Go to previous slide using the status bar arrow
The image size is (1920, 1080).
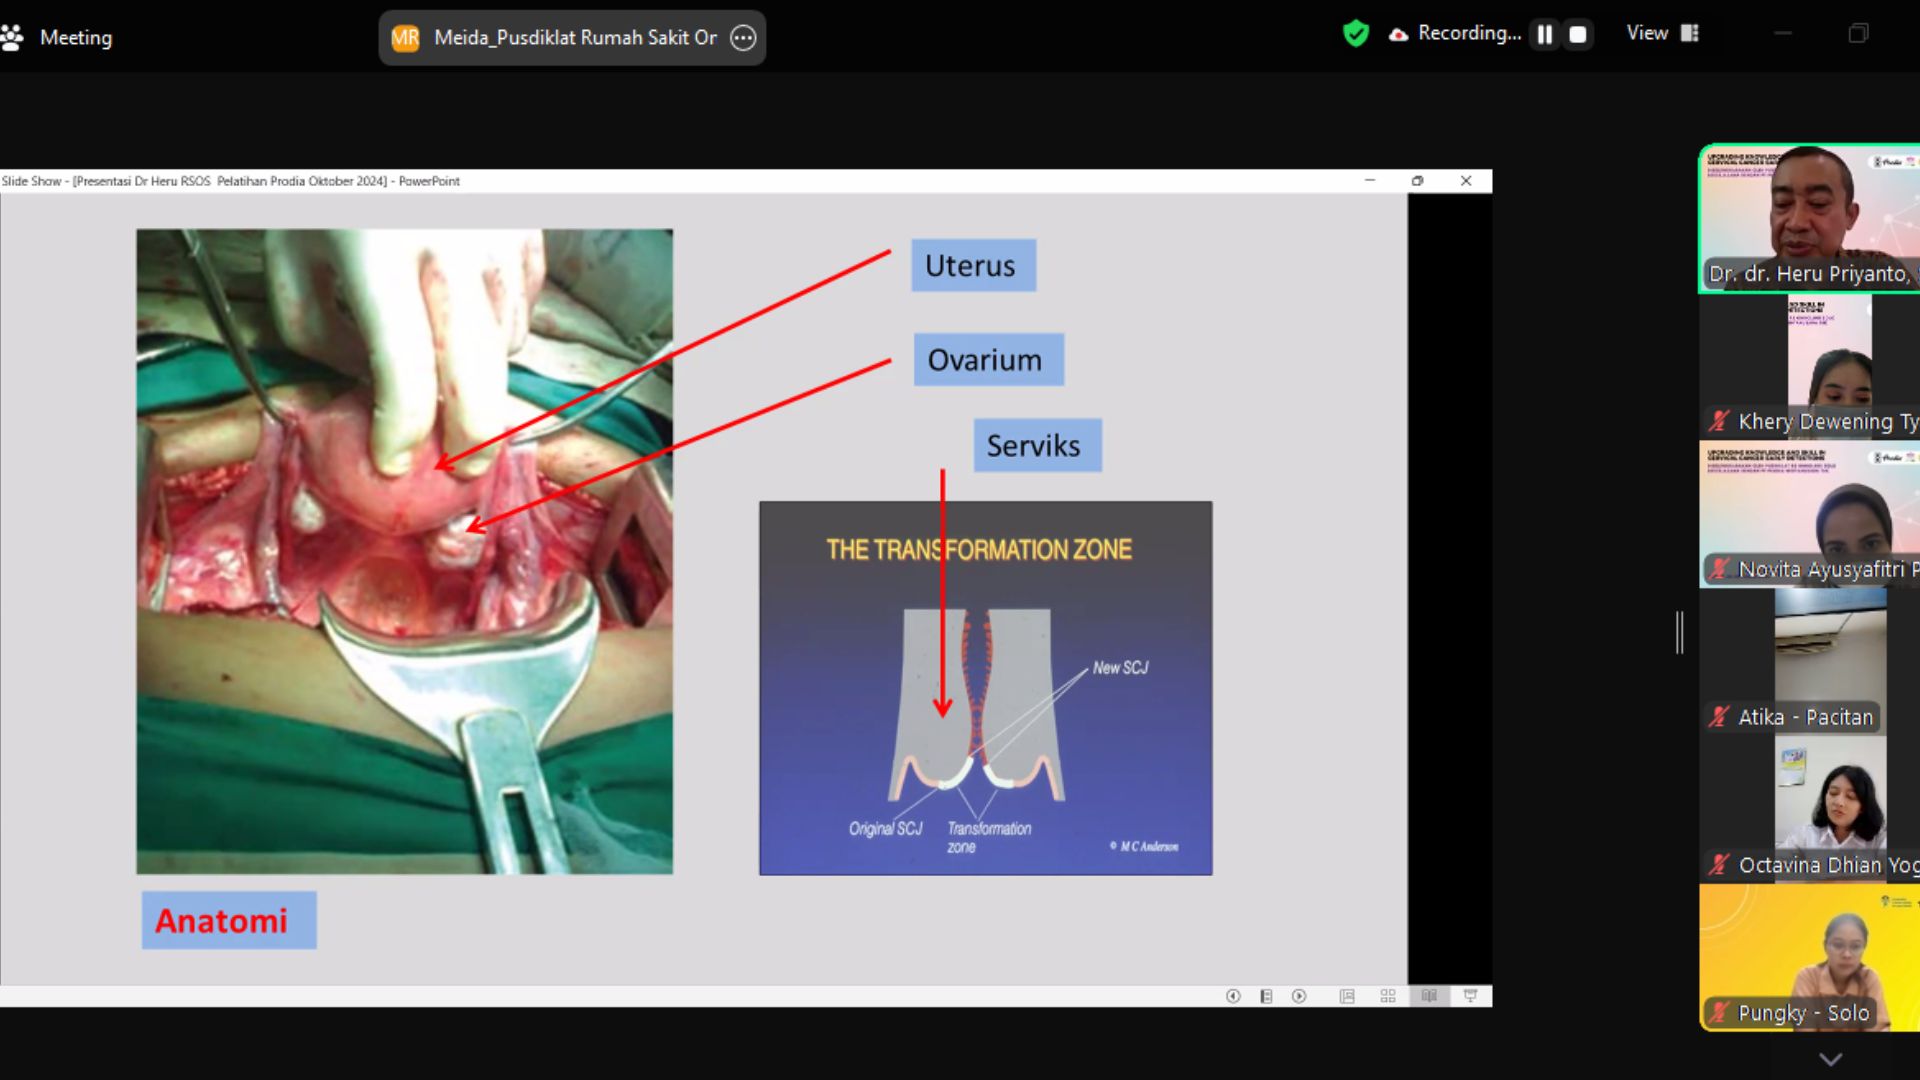[x=1233, y=996]
